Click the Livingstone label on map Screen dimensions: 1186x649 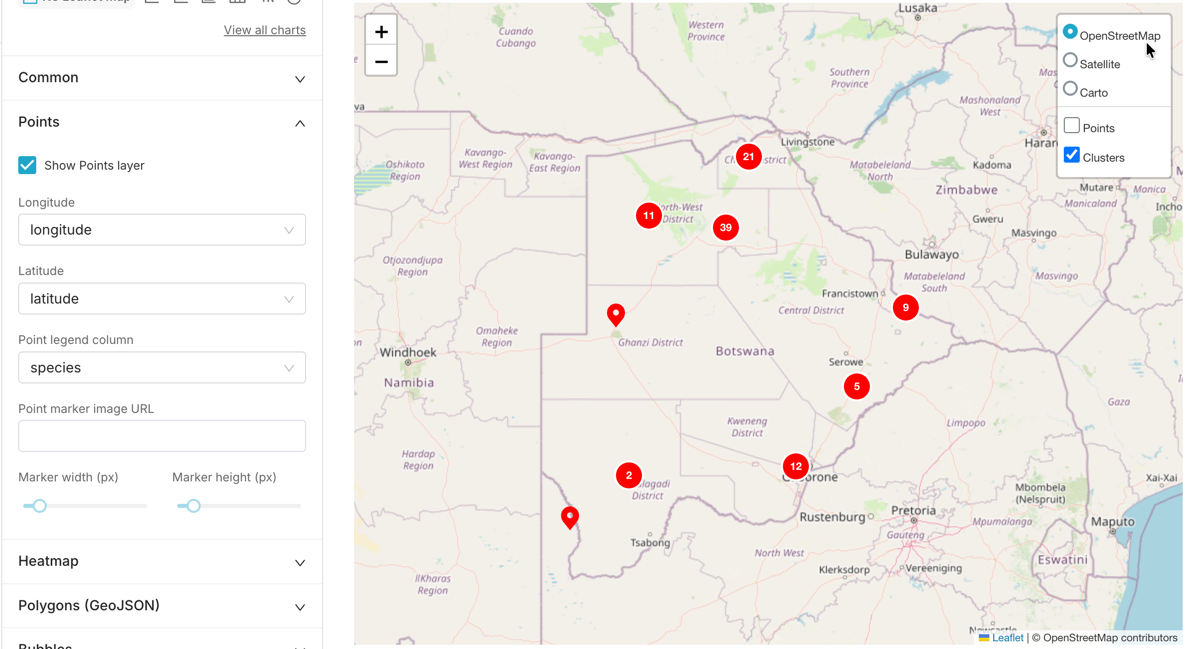click(808, 142)
